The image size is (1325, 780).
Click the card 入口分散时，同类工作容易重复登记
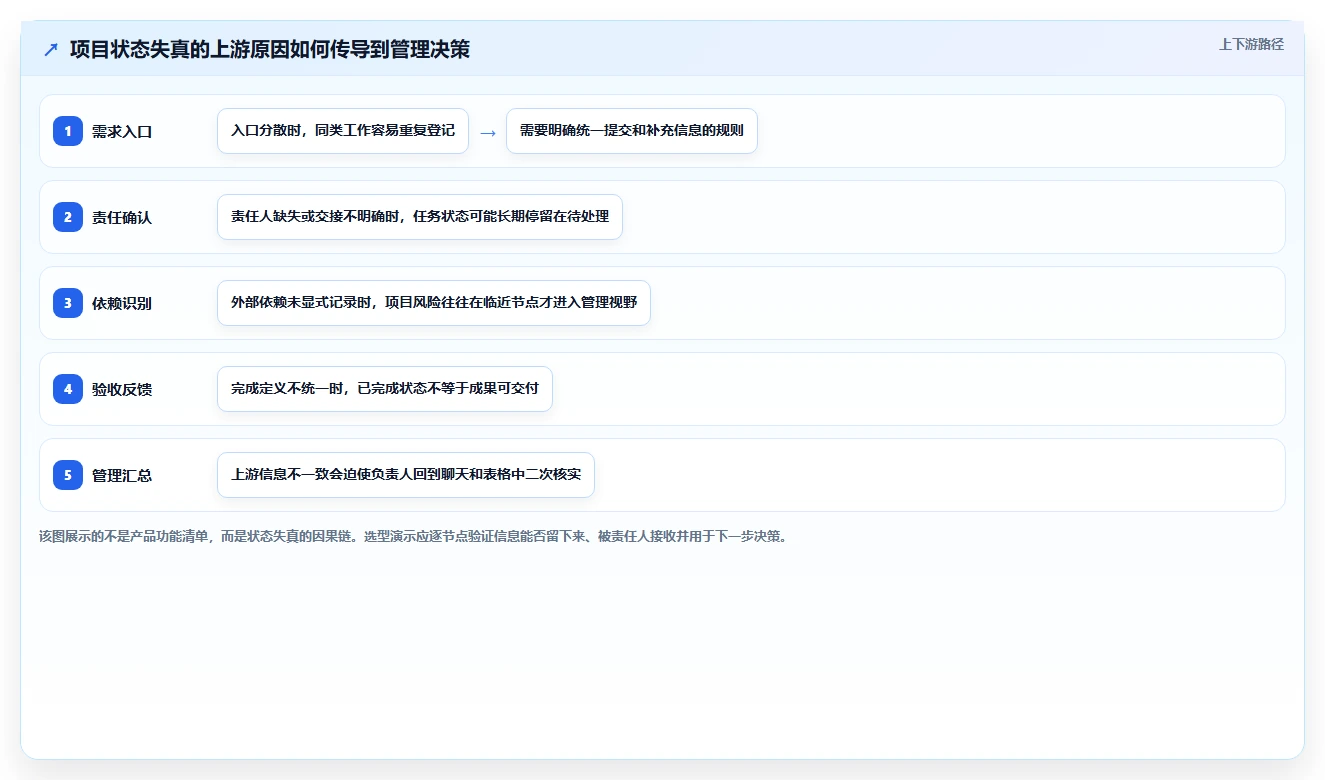343,131
